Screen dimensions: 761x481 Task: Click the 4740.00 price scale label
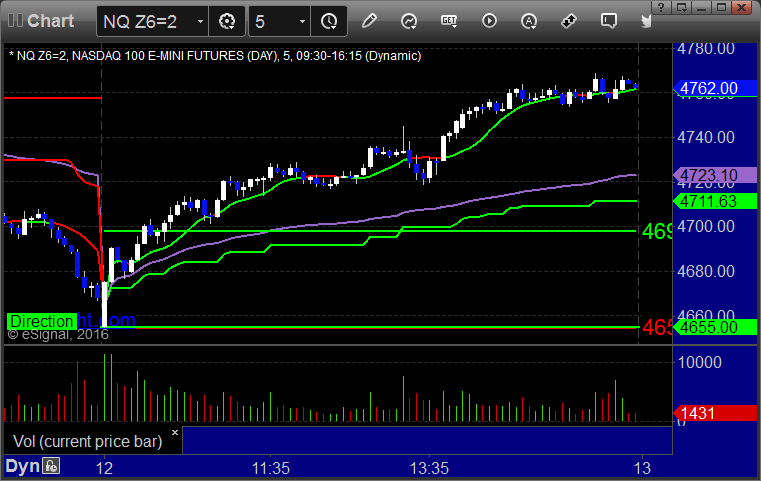click(706, 137)
